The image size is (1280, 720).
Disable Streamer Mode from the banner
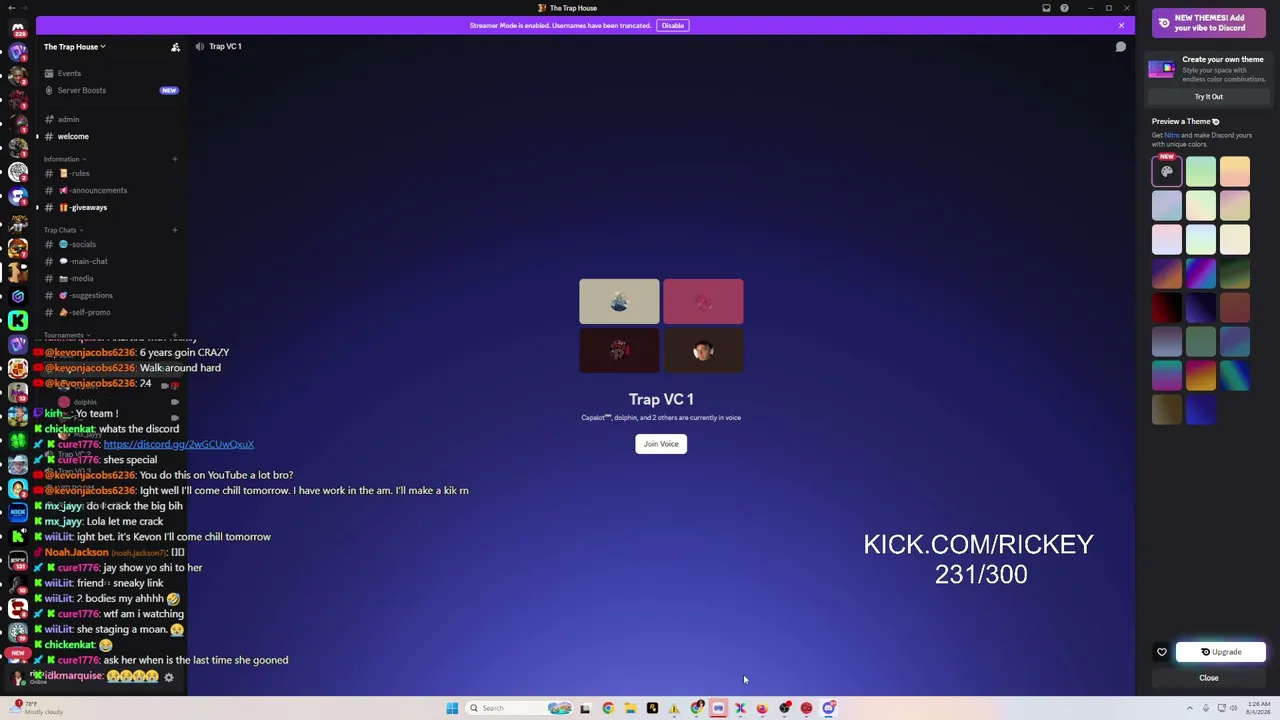coord(673,25)
